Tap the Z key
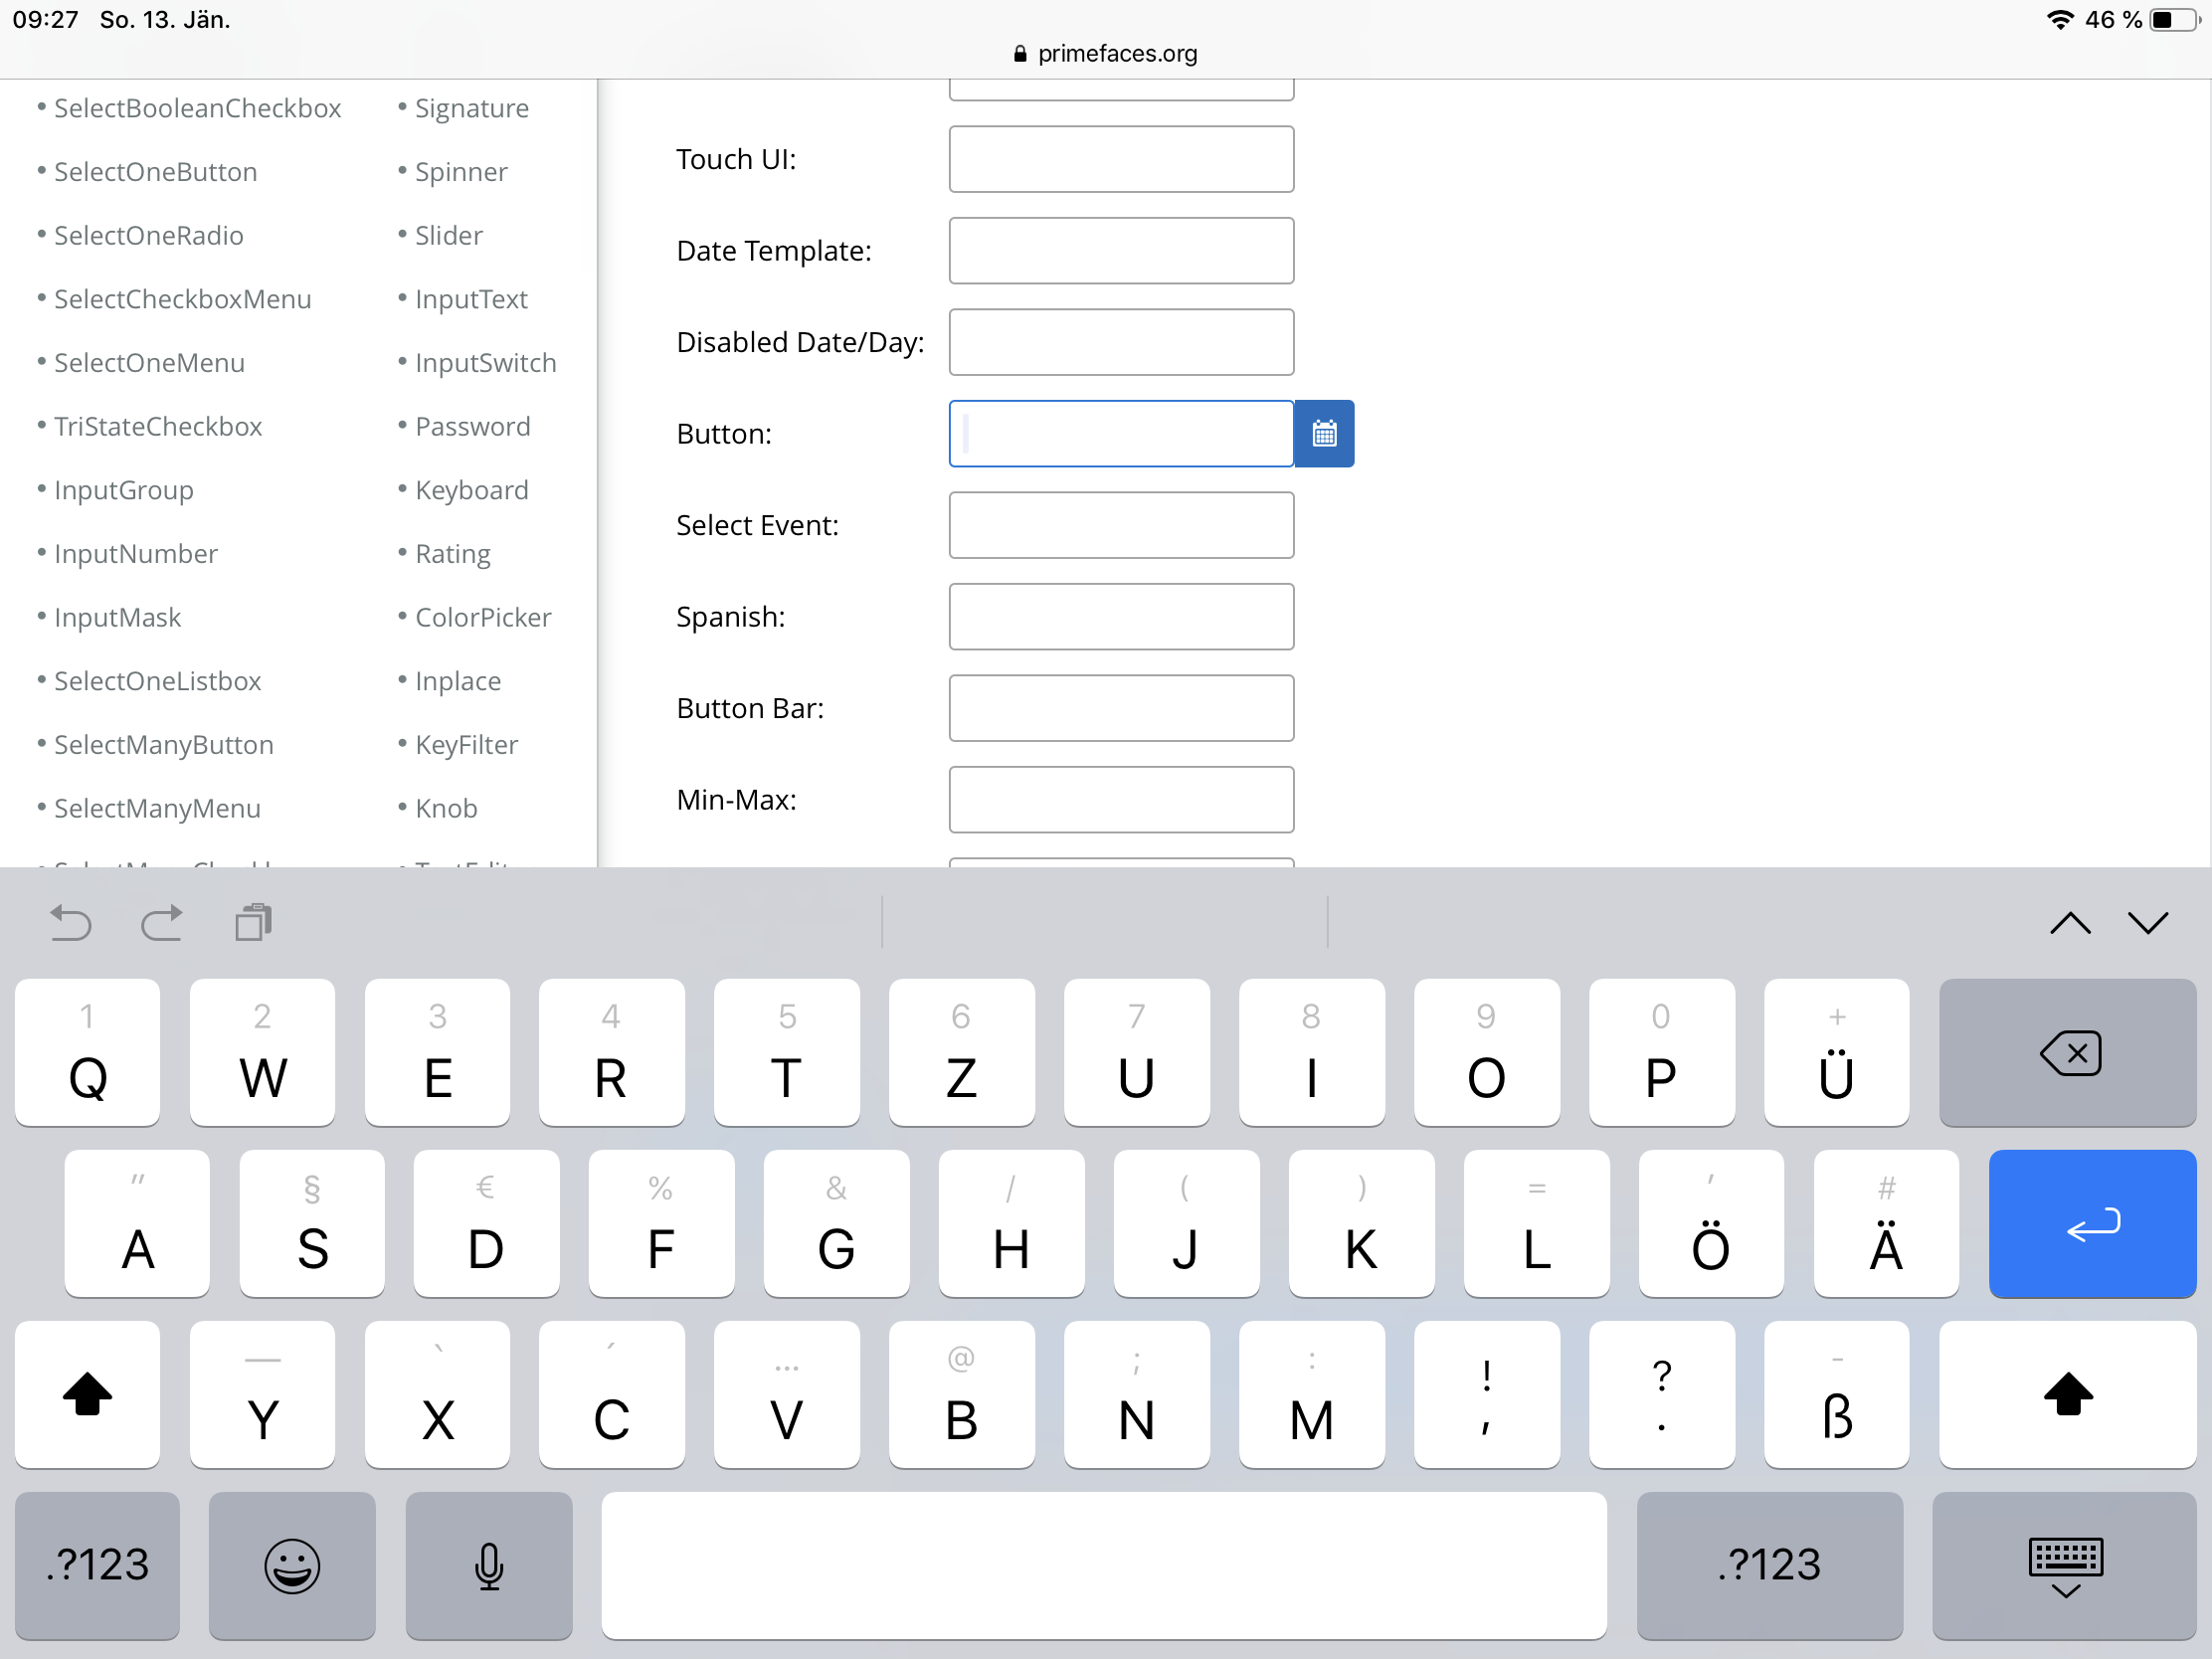This screenshot has height=1659, width=2212. pyautogui.click(x=961, y=1052)
